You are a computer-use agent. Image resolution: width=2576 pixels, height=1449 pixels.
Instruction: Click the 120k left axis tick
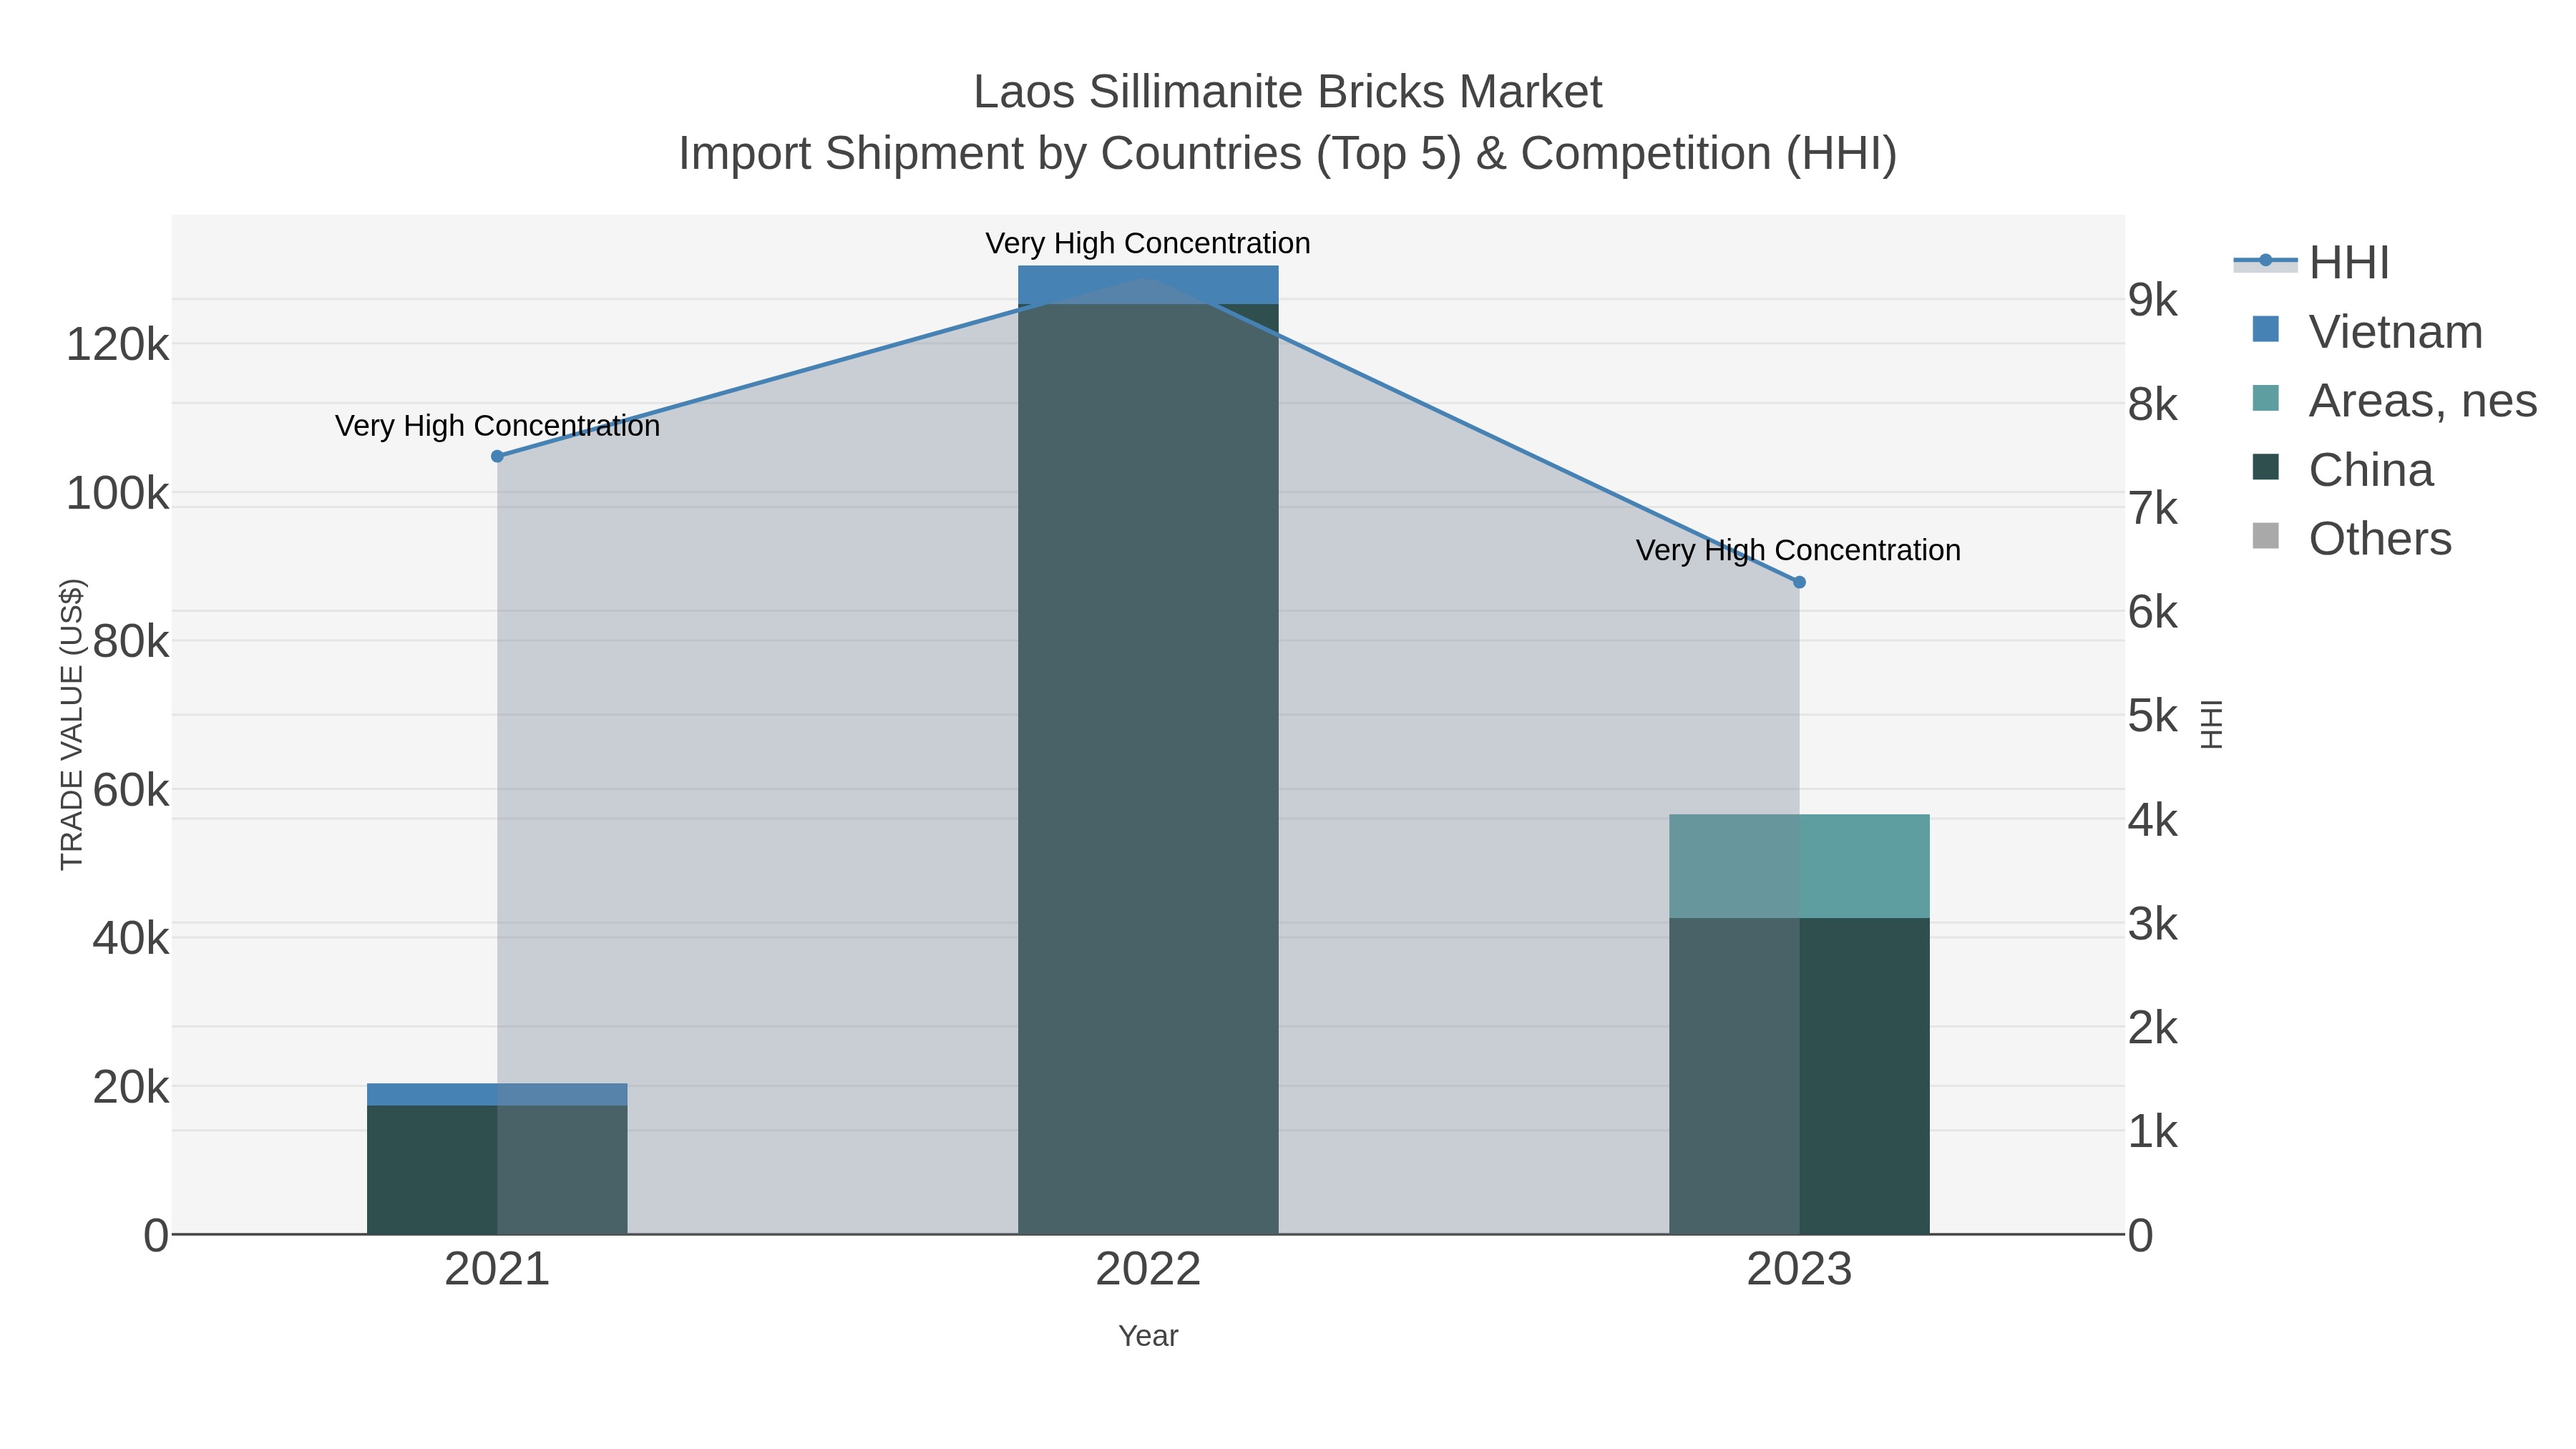point(118,345)
